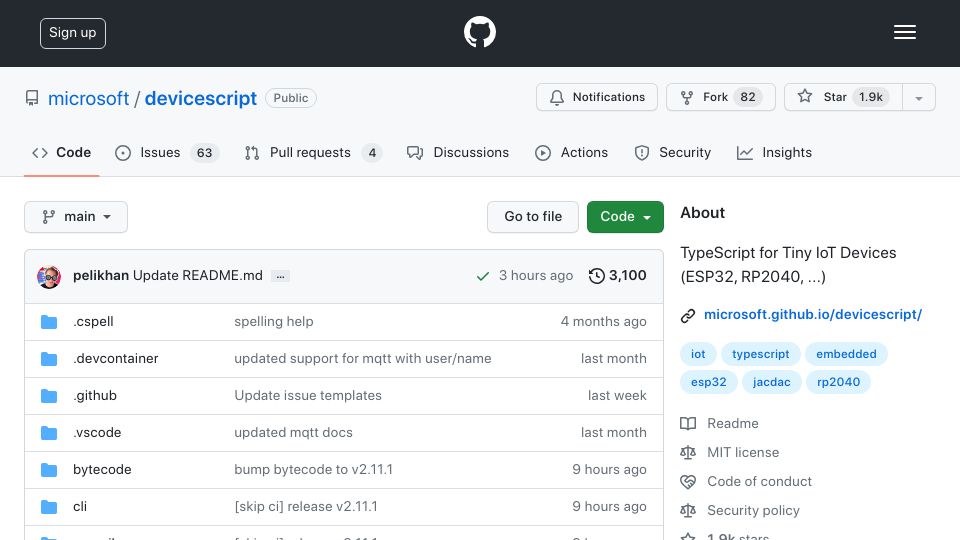Open the Issues tab
This screenshot has width=960, height=540.
[167, 152]
